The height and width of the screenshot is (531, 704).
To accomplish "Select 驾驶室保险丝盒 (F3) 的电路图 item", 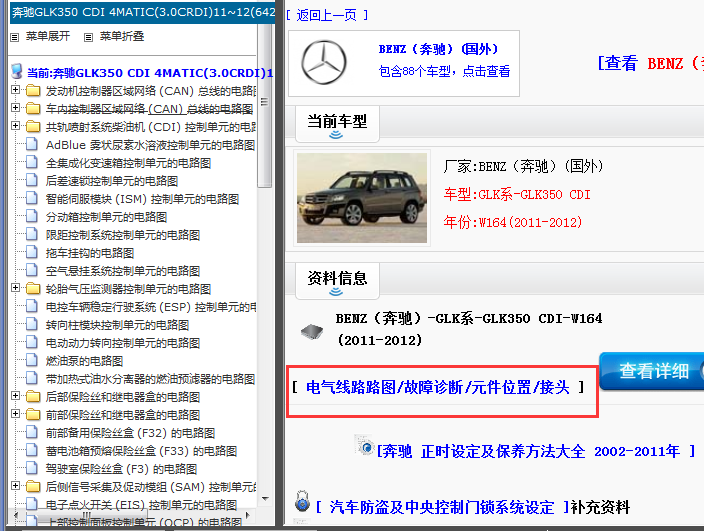I will [x=121, y=469].
